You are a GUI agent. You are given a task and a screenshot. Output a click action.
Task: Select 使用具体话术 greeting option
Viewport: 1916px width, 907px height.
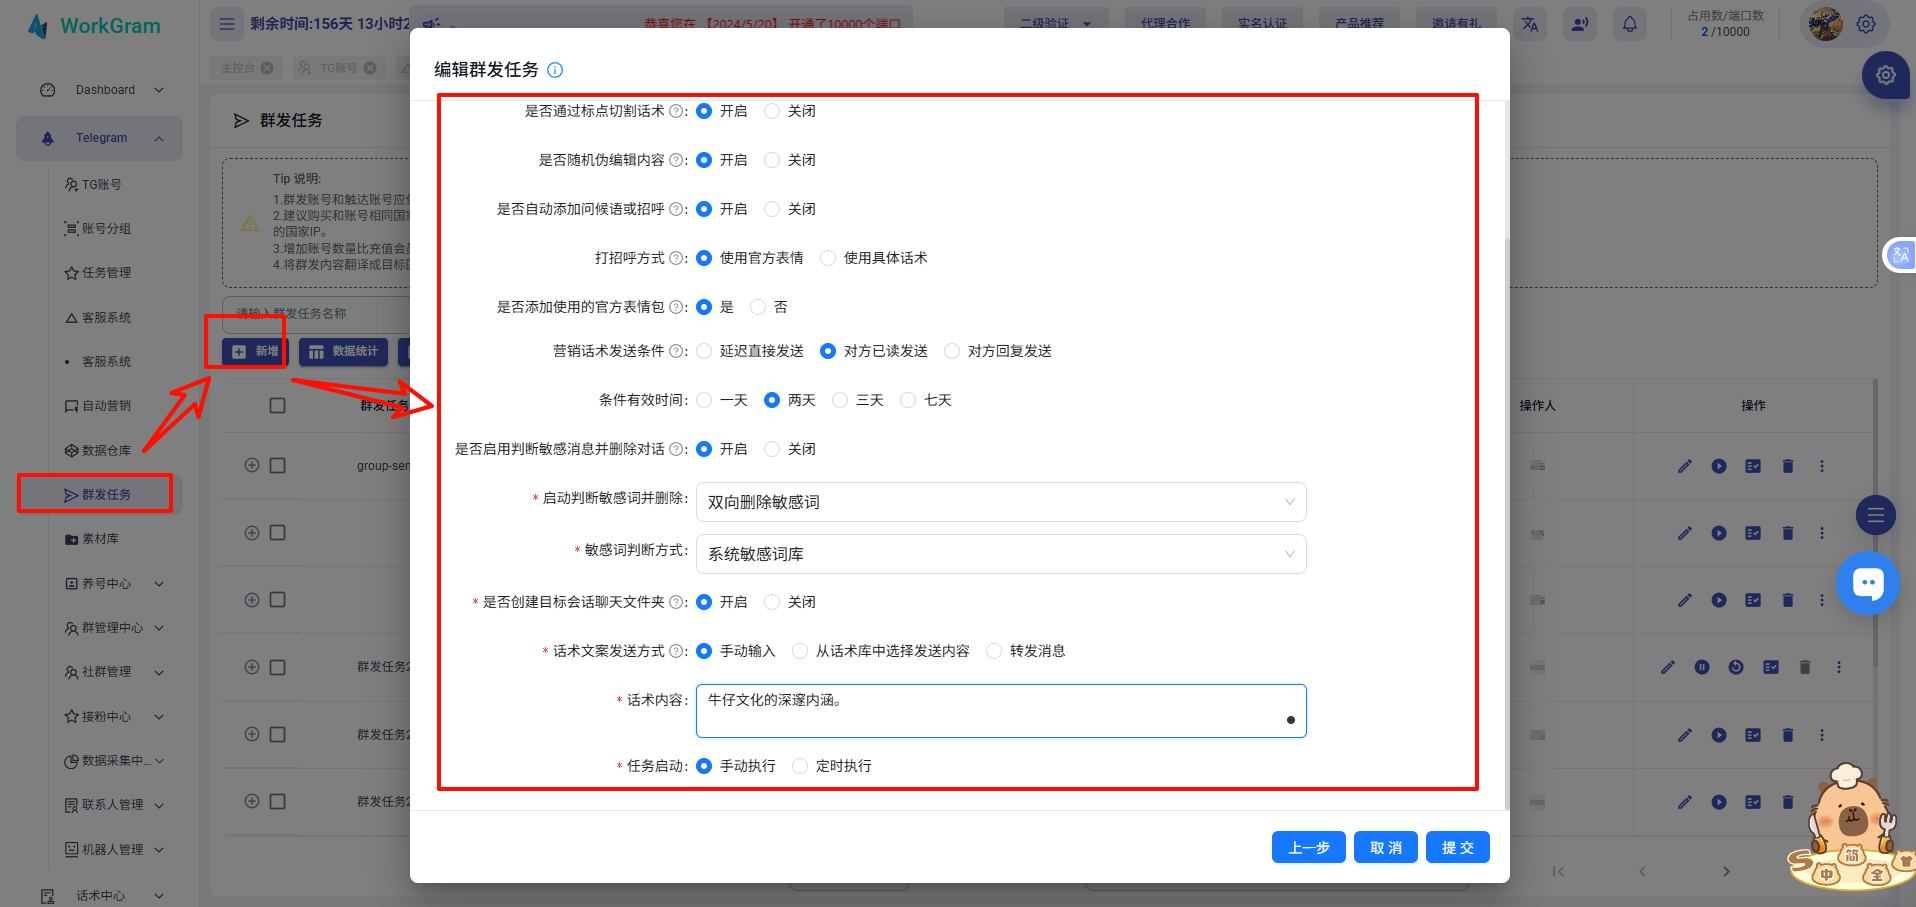pyautogui.click(x=828, y=258)
